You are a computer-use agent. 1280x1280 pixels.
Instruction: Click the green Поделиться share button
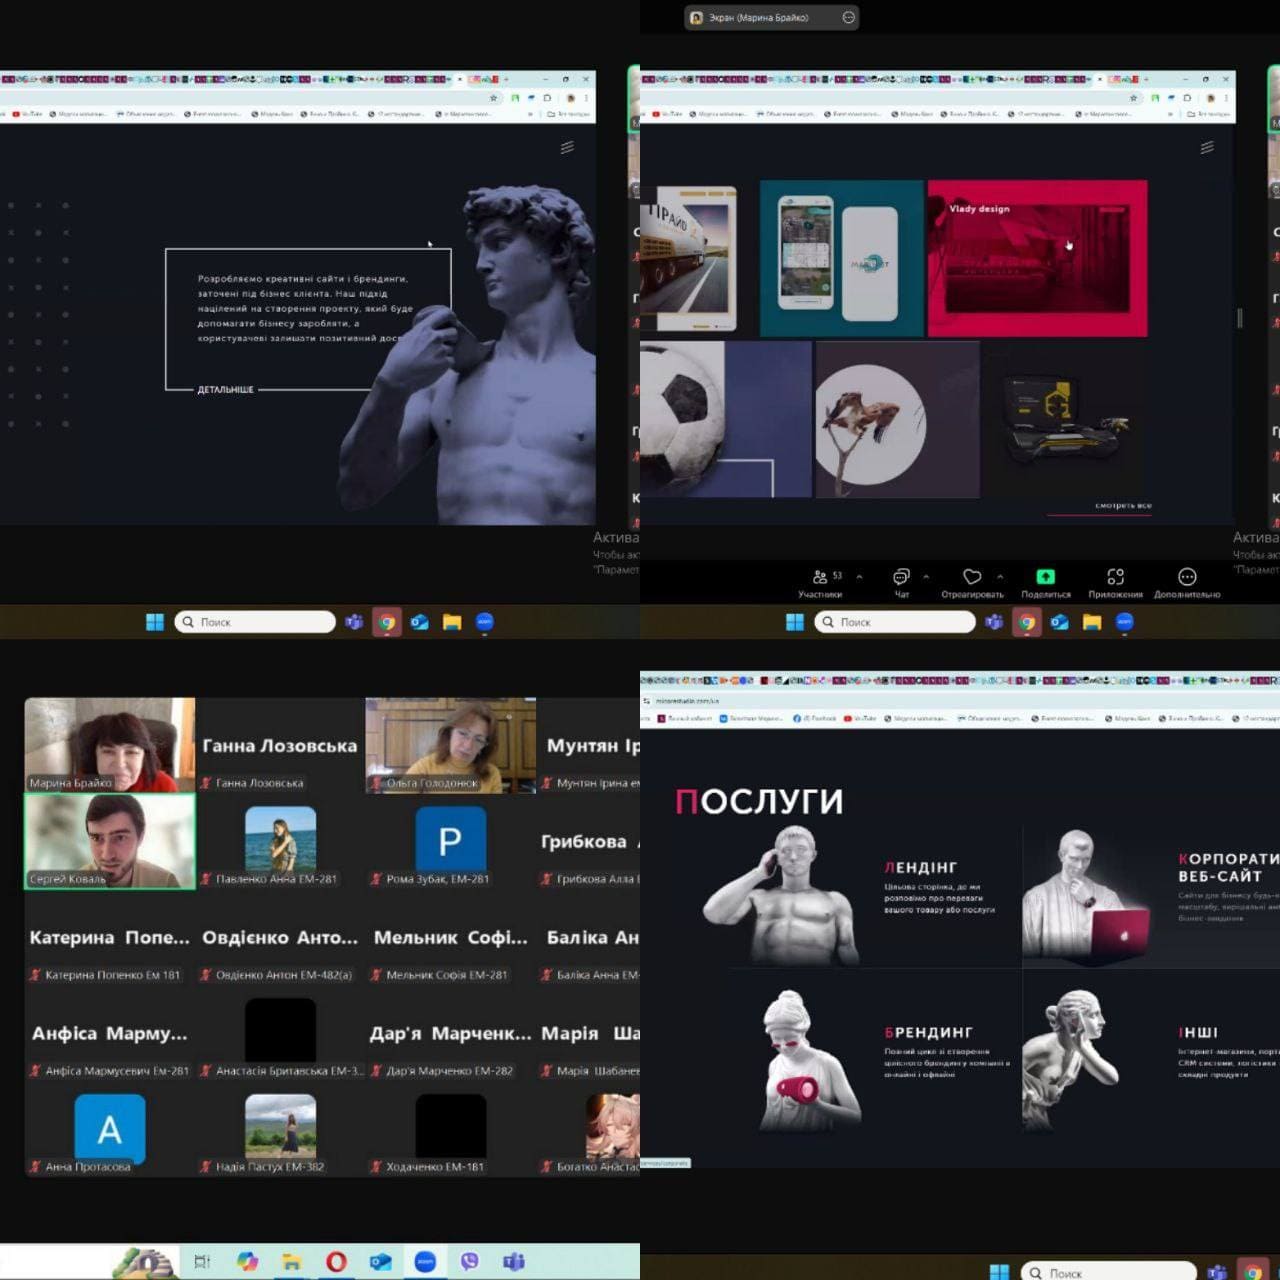click(x=1045, y=582)
